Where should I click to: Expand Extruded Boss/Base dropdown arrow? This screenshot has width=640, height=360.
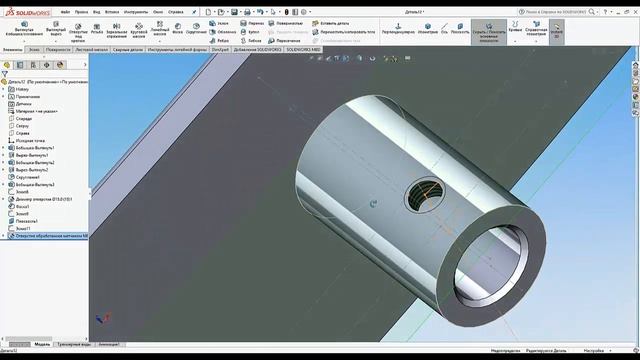click(24, 41)
